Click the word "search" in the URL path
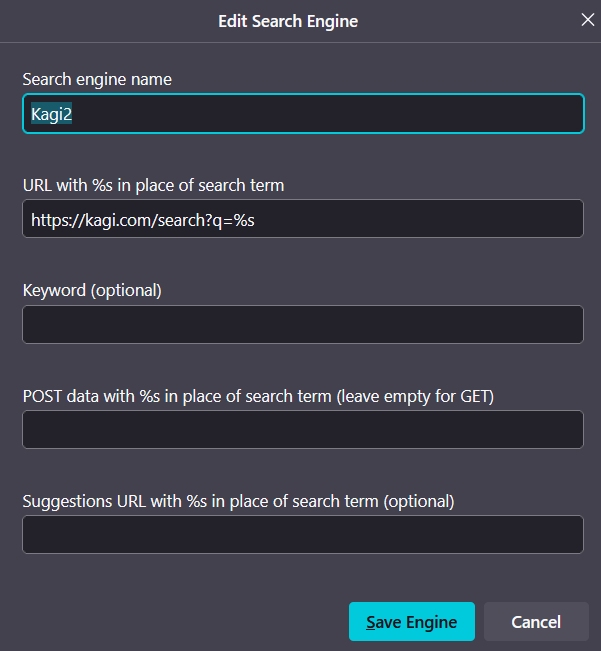601x651 pixels. (x=179, y=219)
